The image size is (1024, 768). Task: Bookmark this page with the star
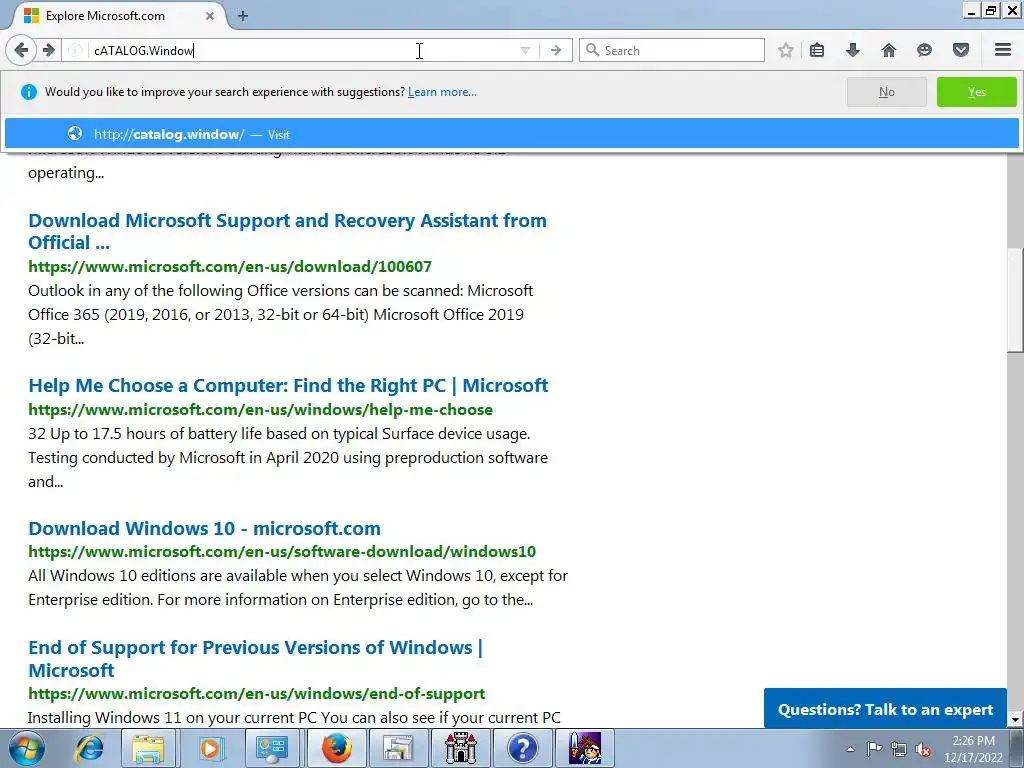(786, 50)
